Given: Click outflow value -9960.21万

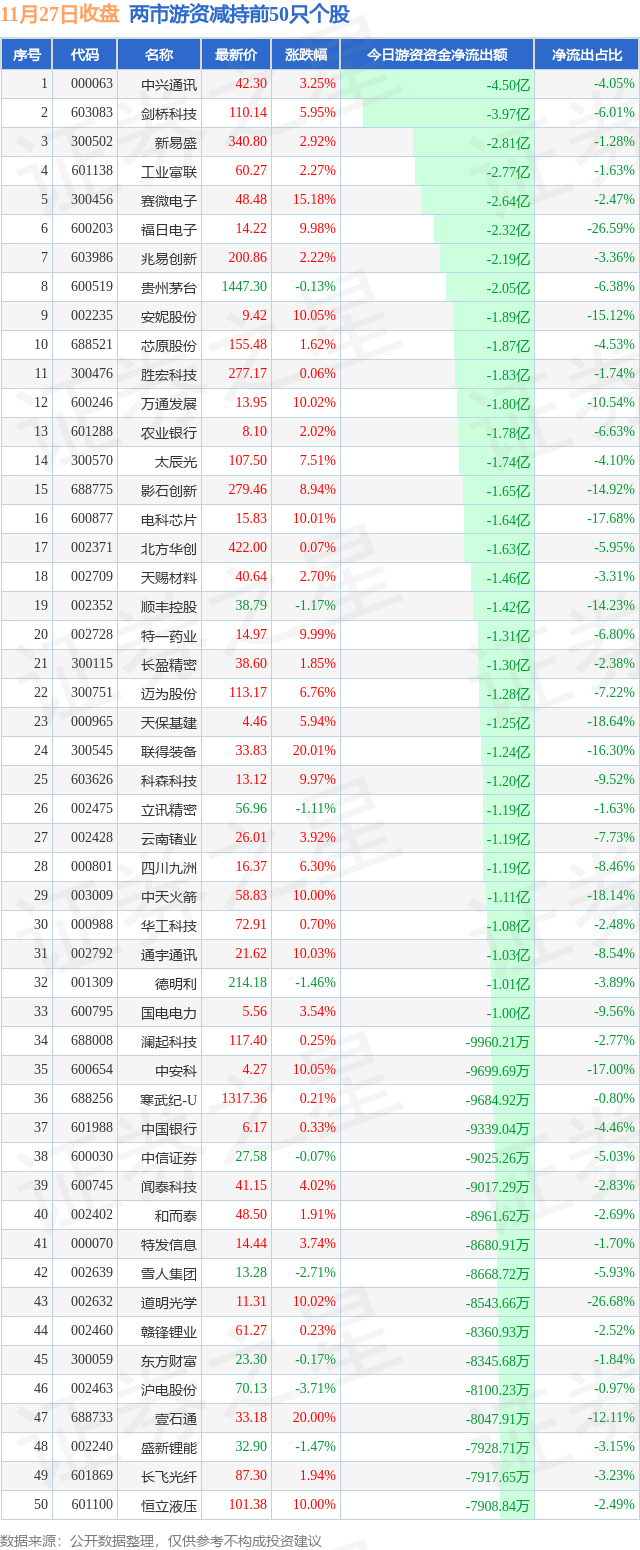Looking at the screenshot, I should (498, 1041).
